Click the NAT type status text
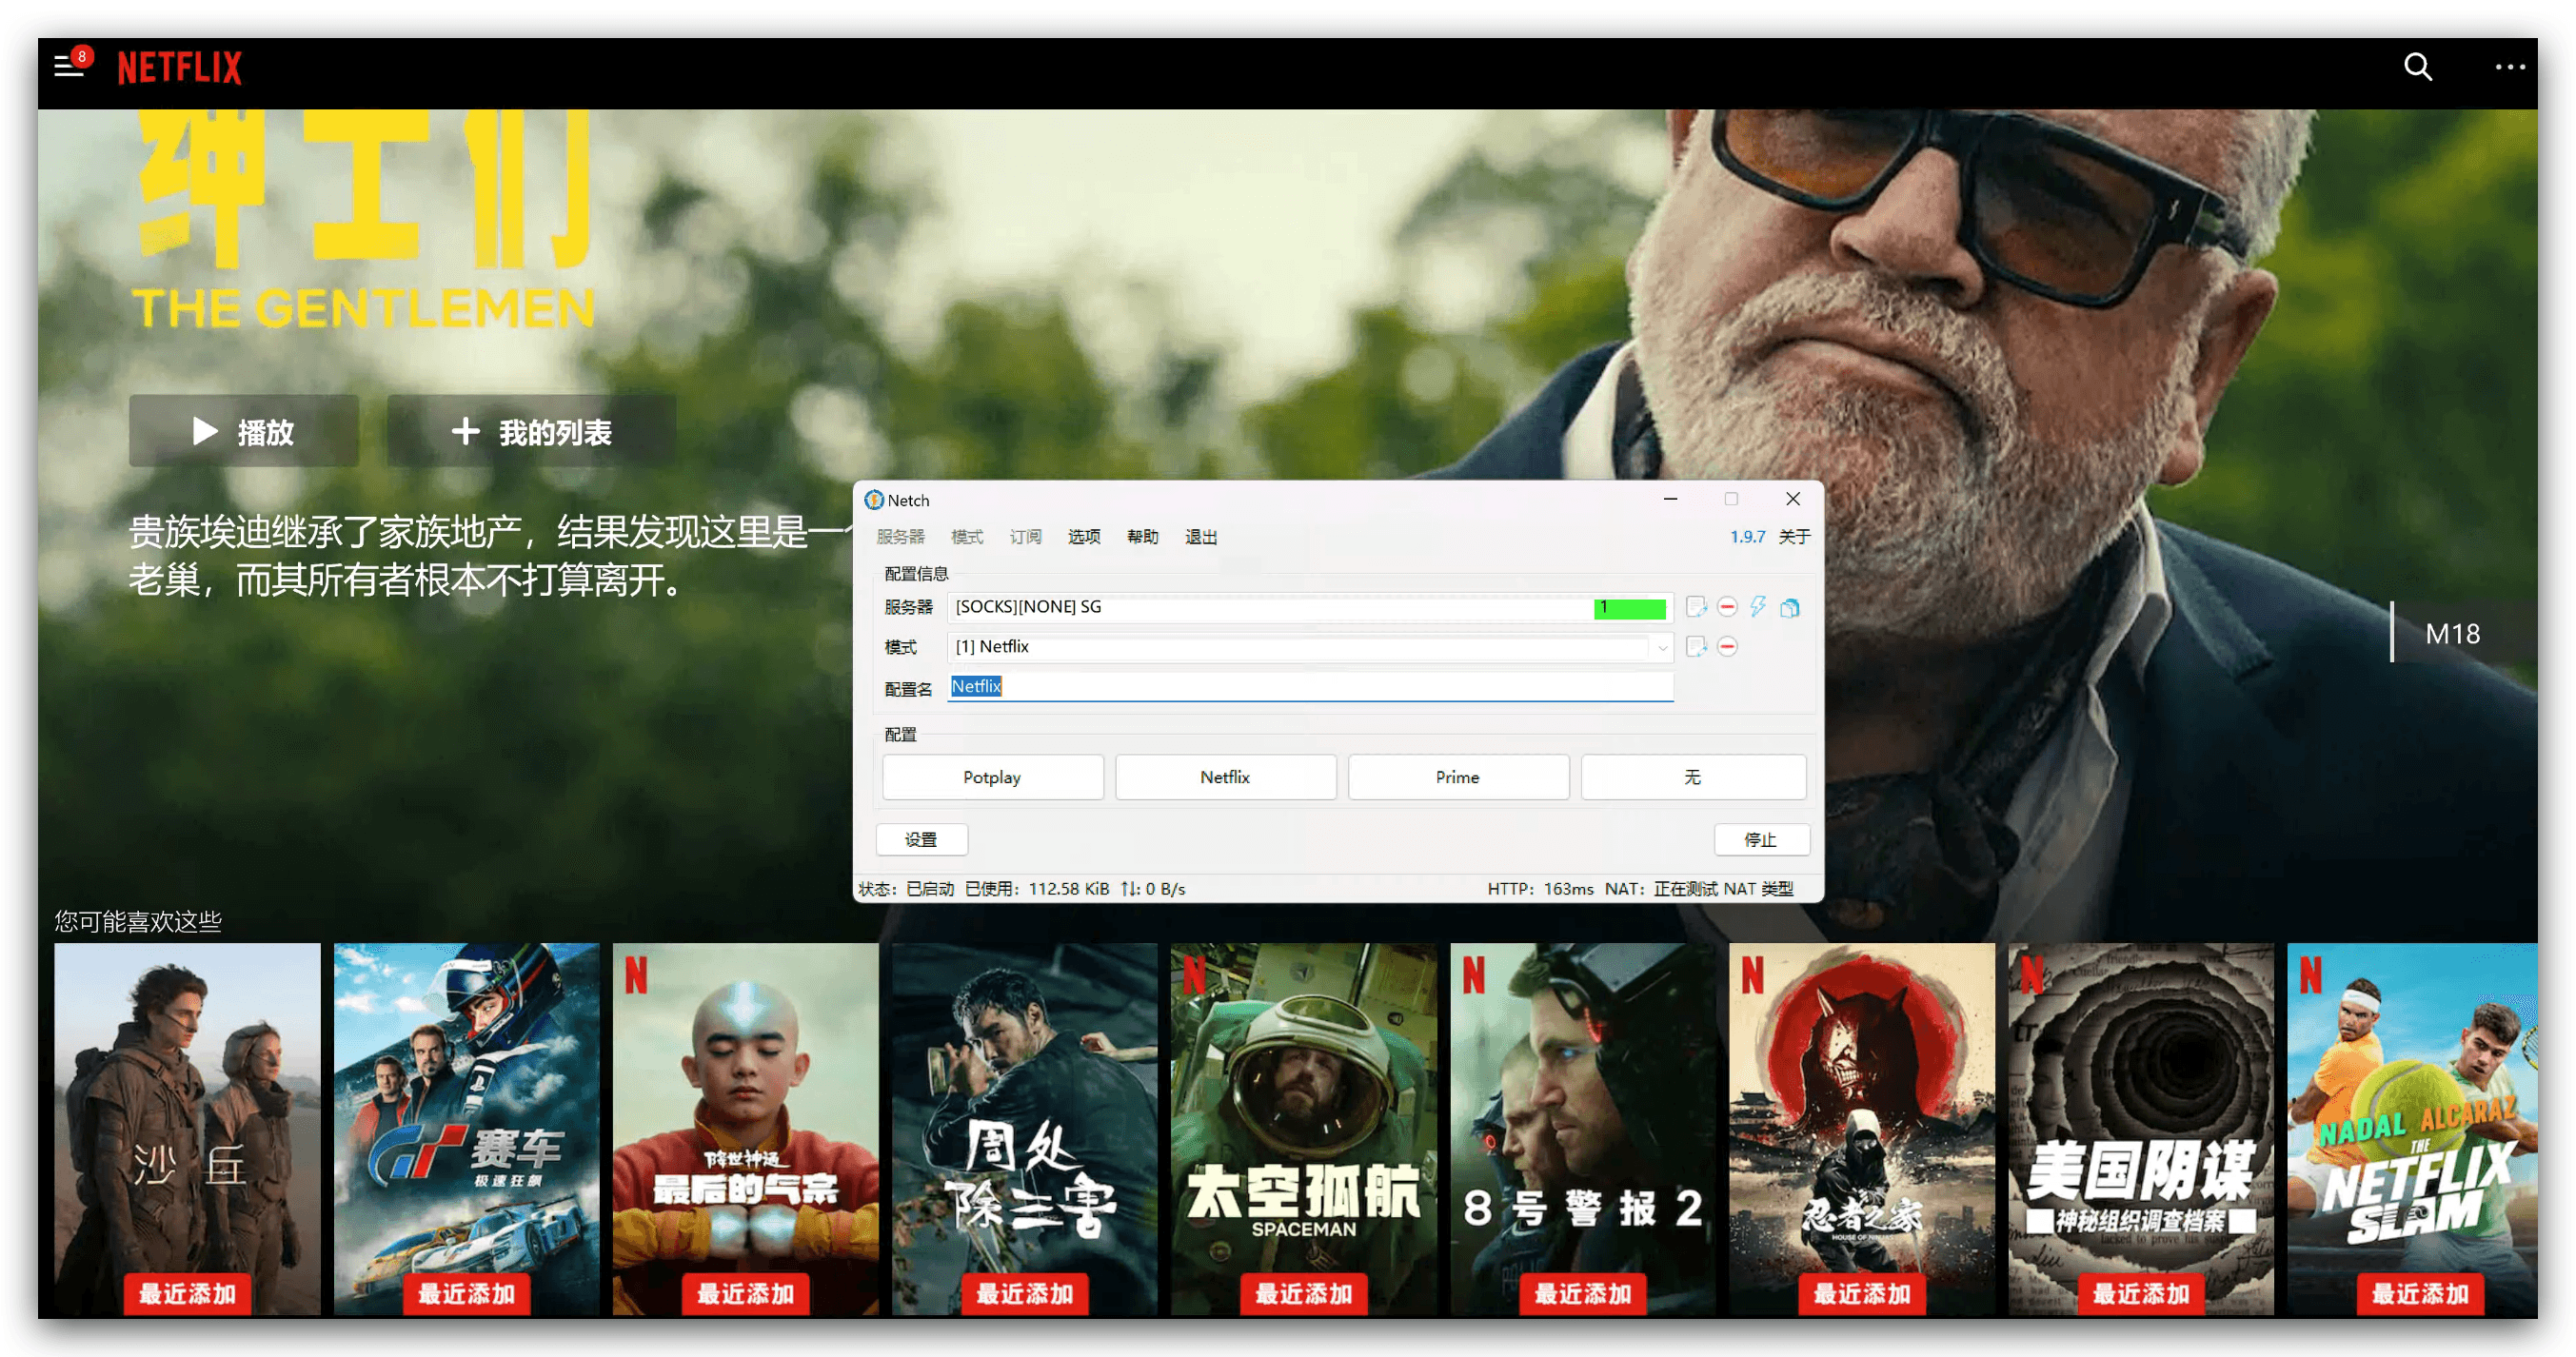 pos(1699,889)
